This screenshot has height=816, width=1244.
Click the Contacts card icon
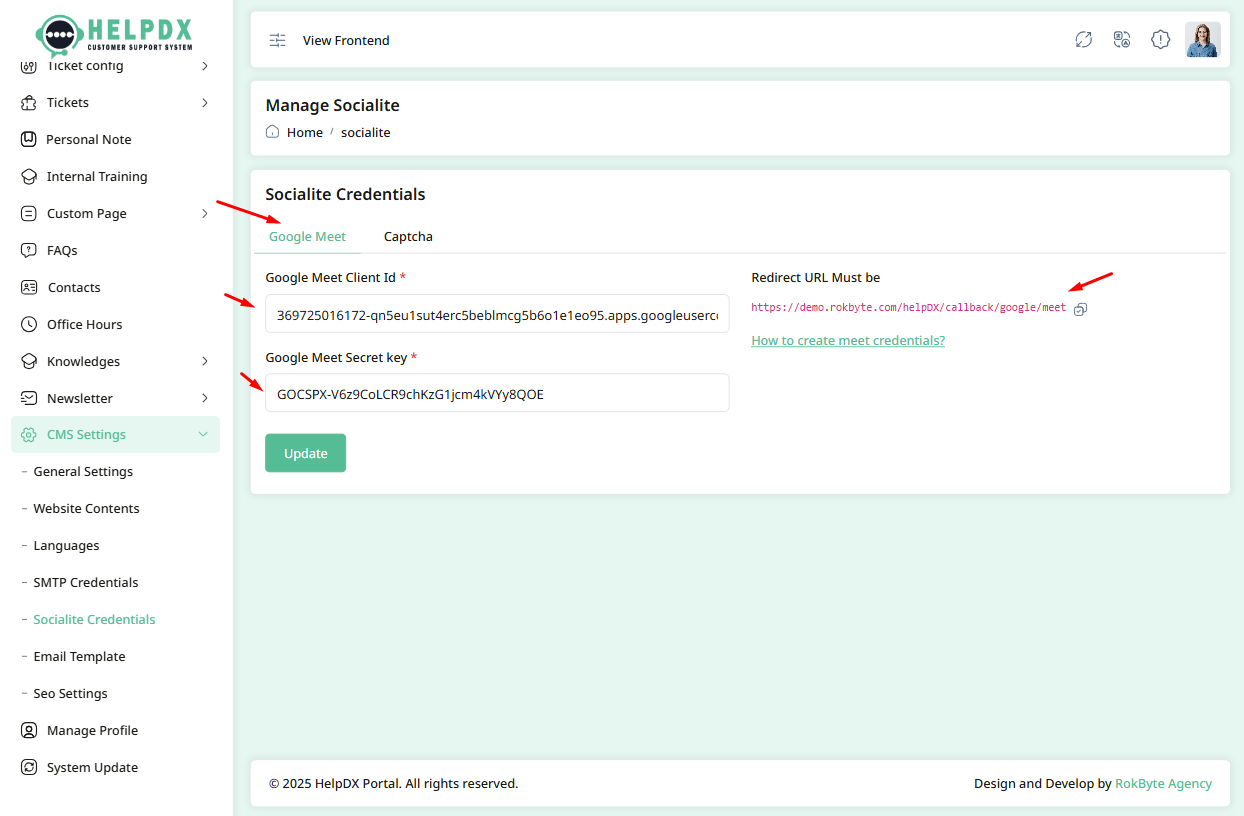click(28, 287)
